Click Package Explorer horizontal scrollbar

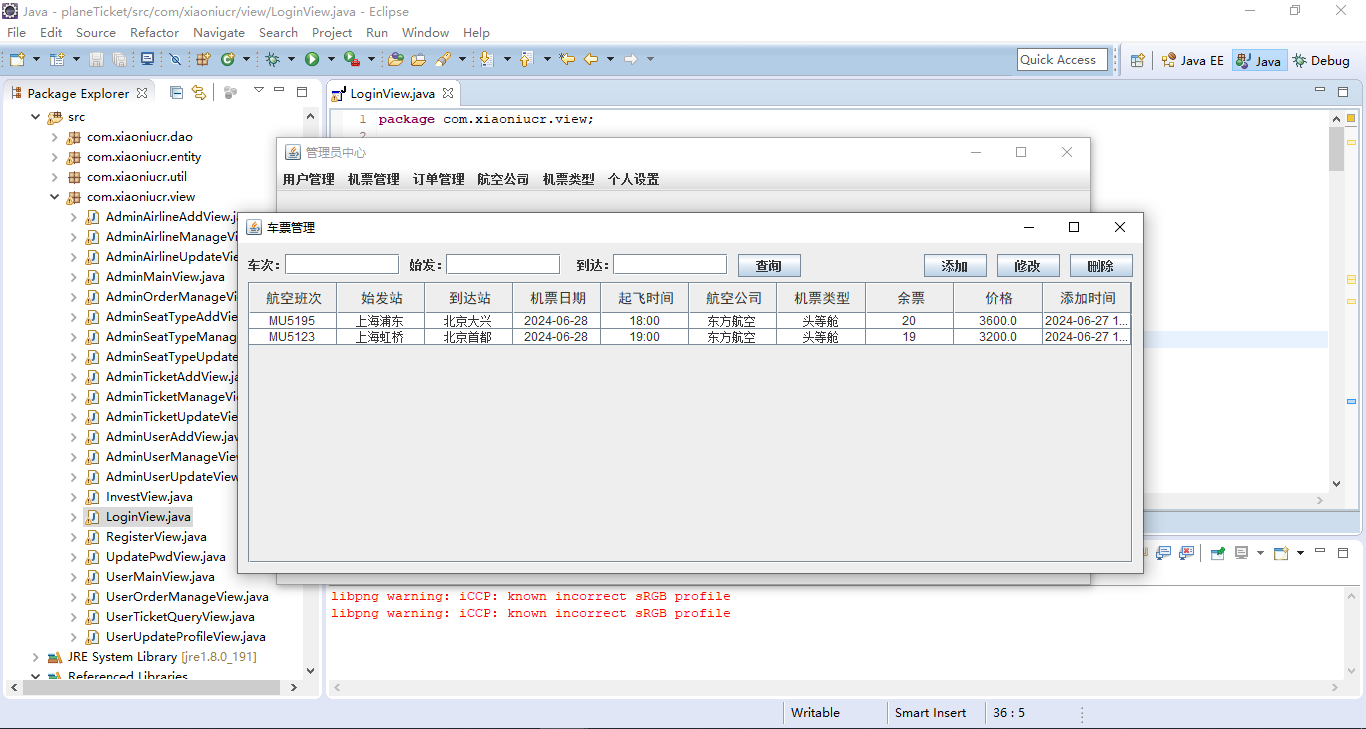coord(150,687)
